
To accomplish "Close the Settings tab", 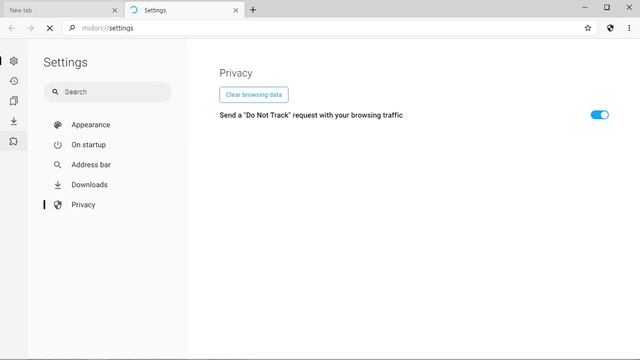I will point(236,10).
